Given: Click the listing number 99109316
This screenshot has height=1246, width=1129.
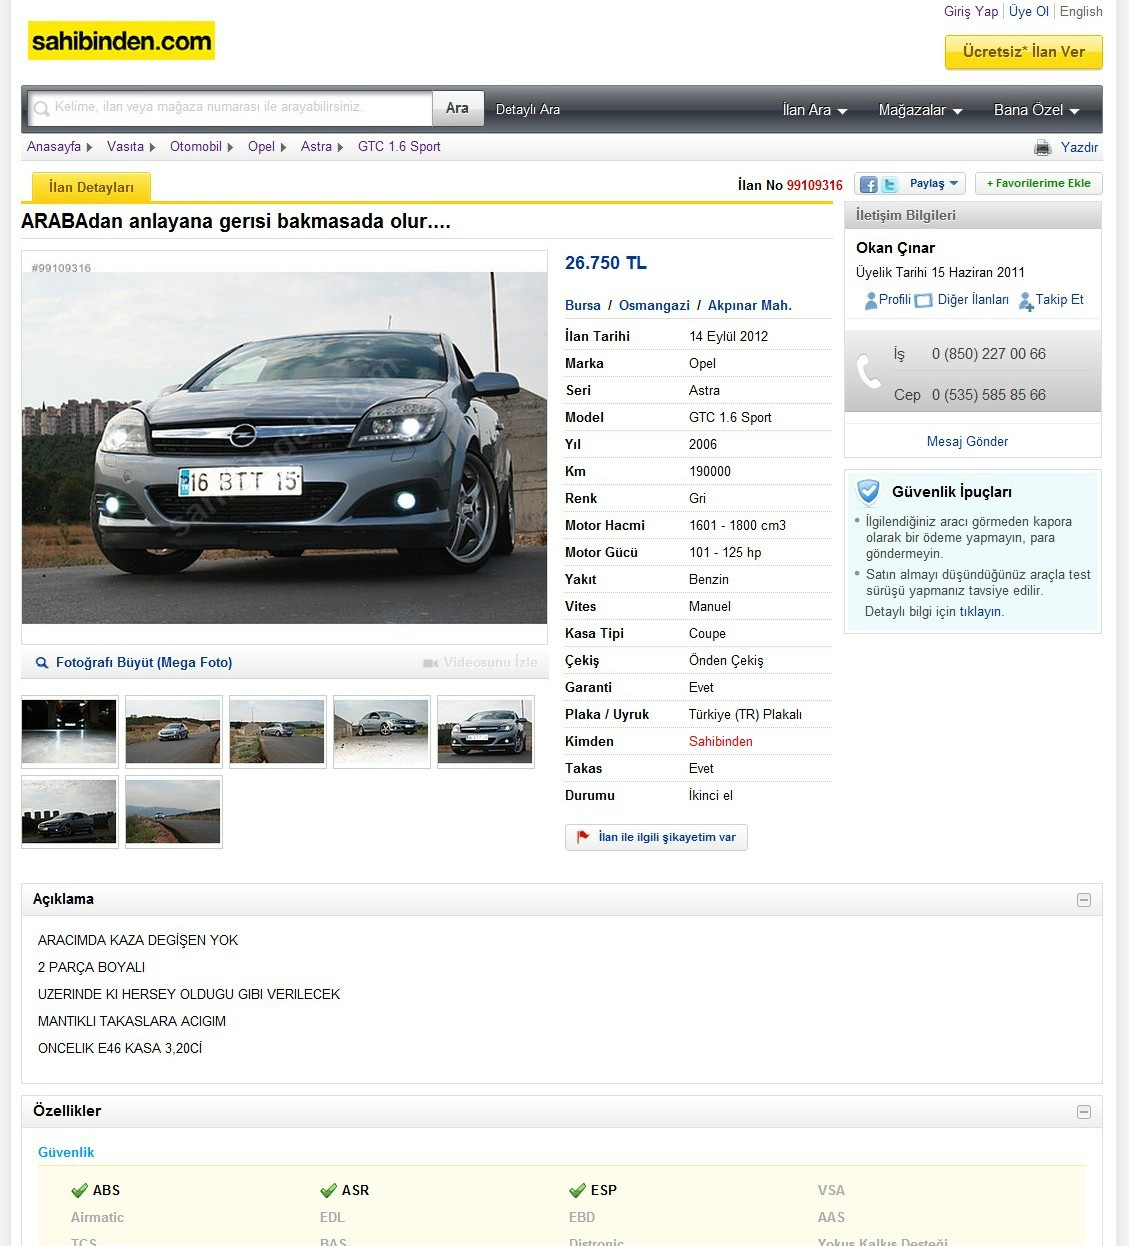Looking at the screenshot, I should pos(814,185).
